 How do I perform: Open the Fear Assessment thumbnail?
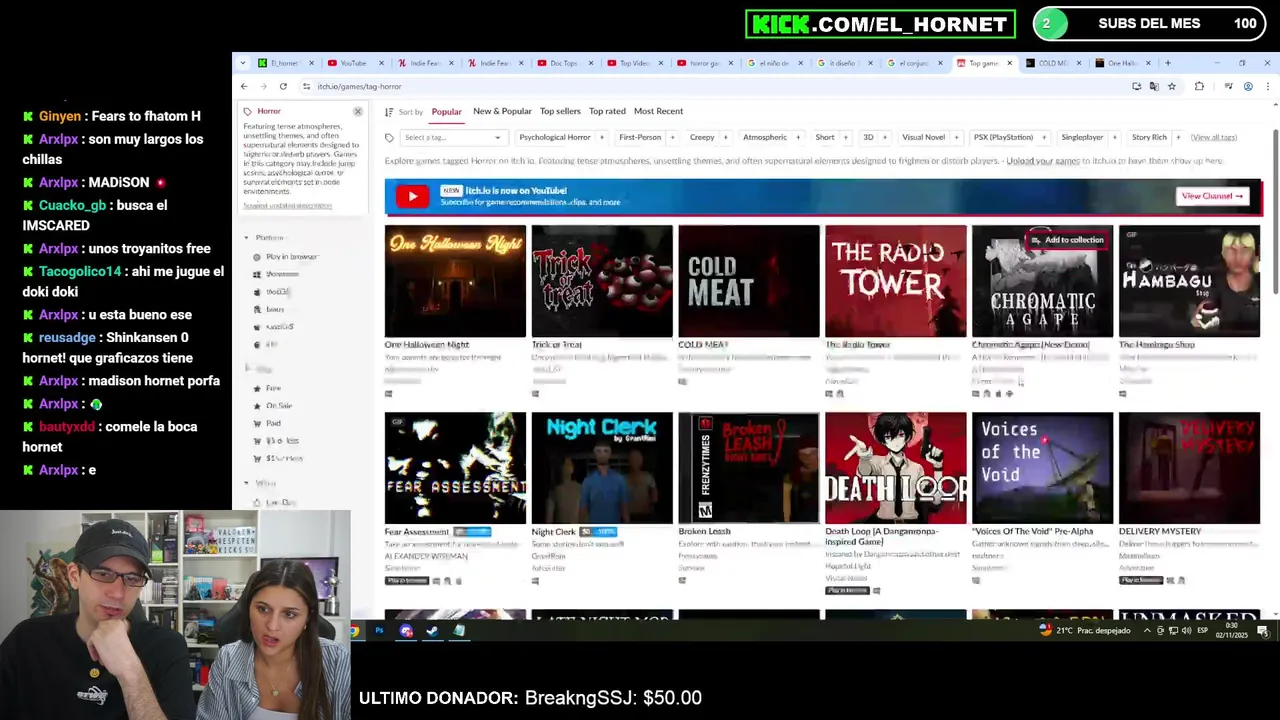[x=455, y=468]
